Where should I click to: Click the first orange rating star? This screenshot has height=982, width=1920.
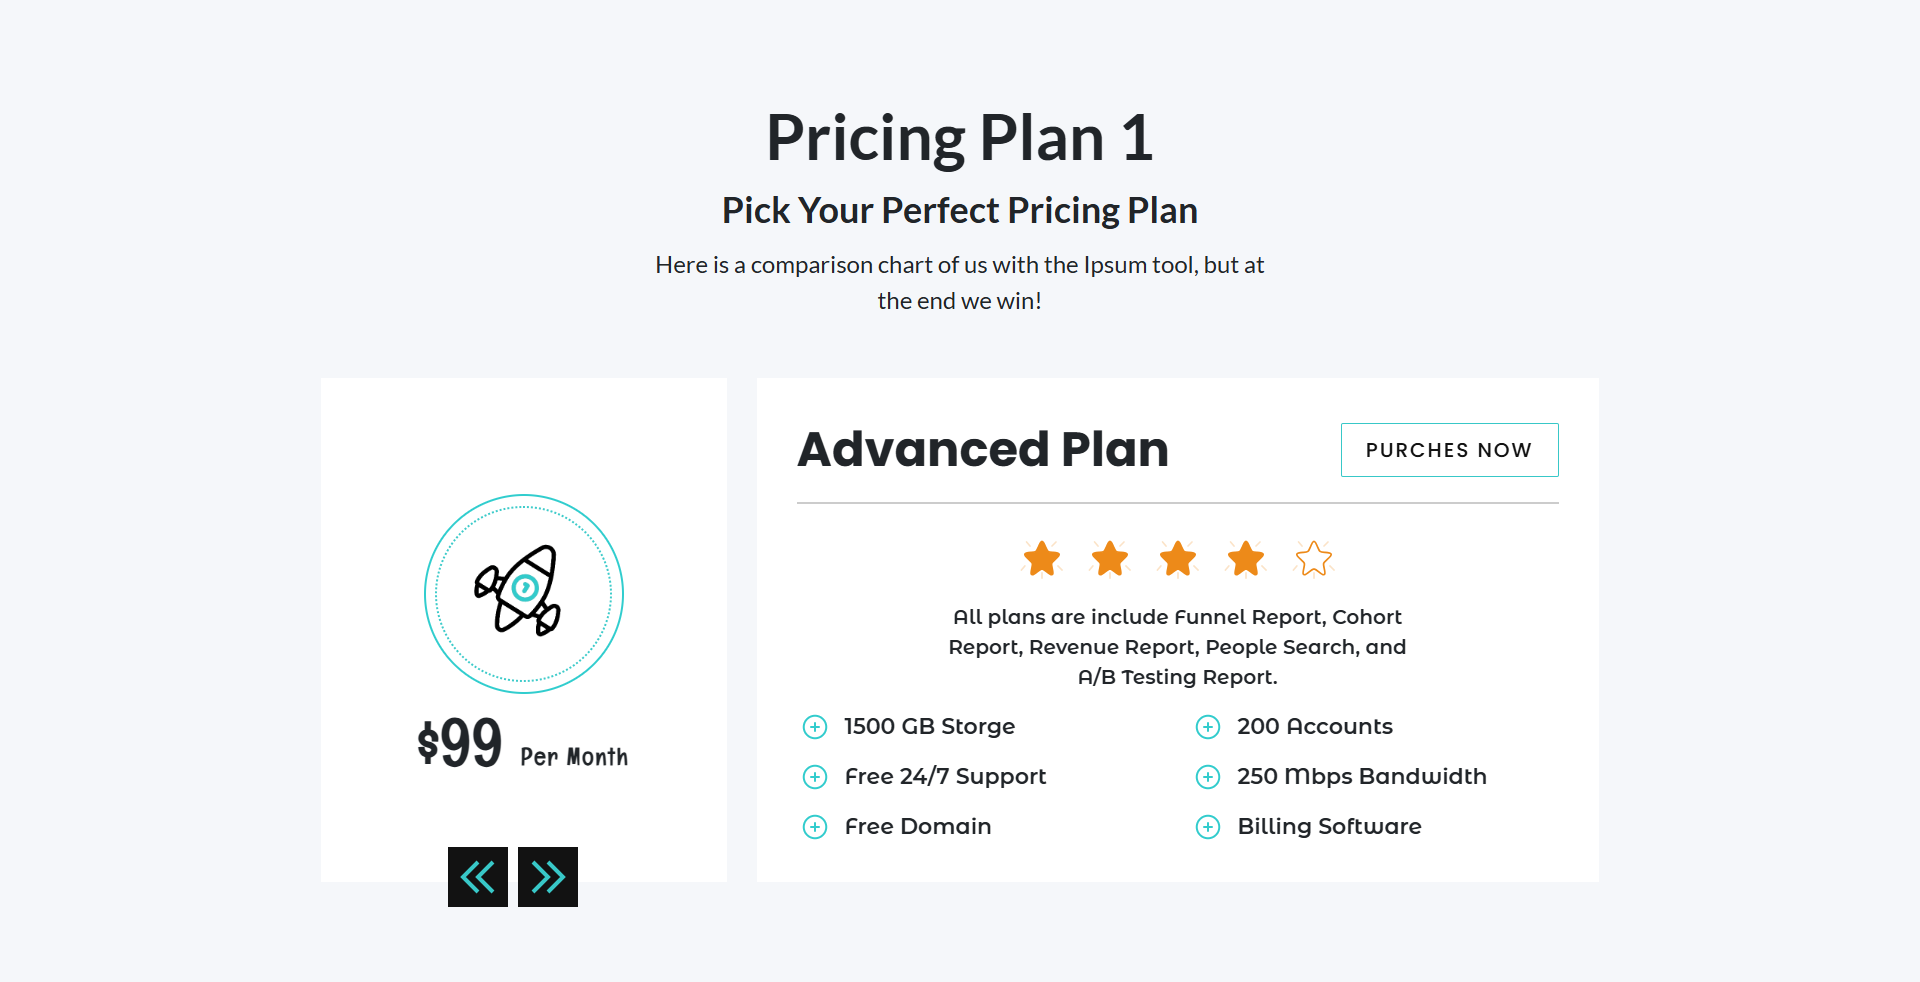tap(1042, 559)
